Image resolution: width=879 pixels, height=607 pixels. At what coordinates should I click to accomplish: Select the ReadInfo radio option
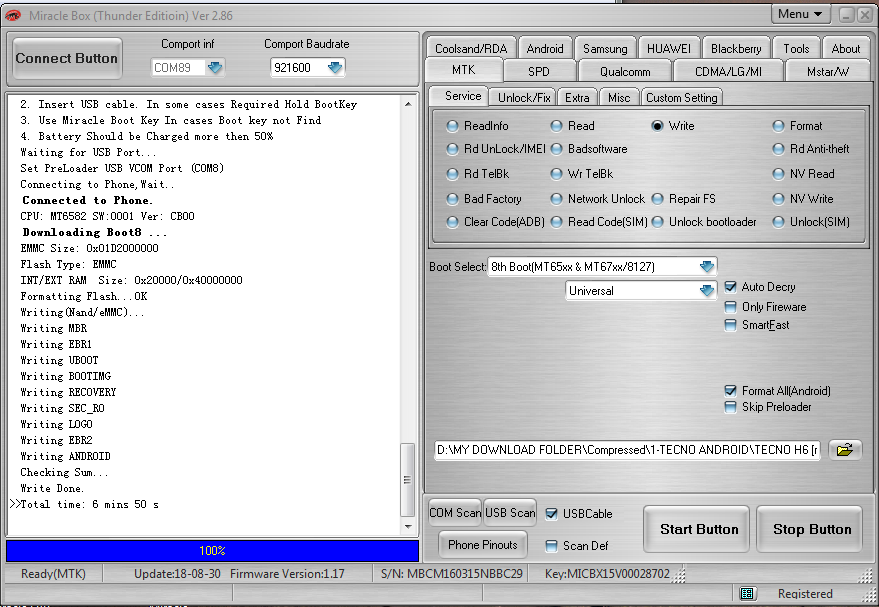(x=452, y=126)
